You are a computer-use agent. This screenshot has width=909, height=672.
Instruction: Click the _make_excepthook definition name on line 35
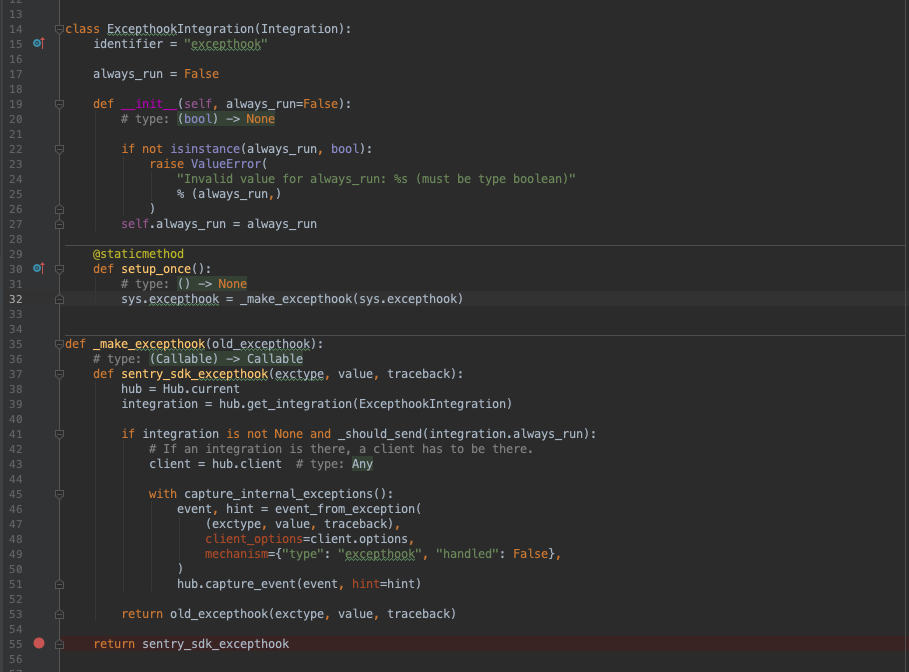(x=149, y=344)
